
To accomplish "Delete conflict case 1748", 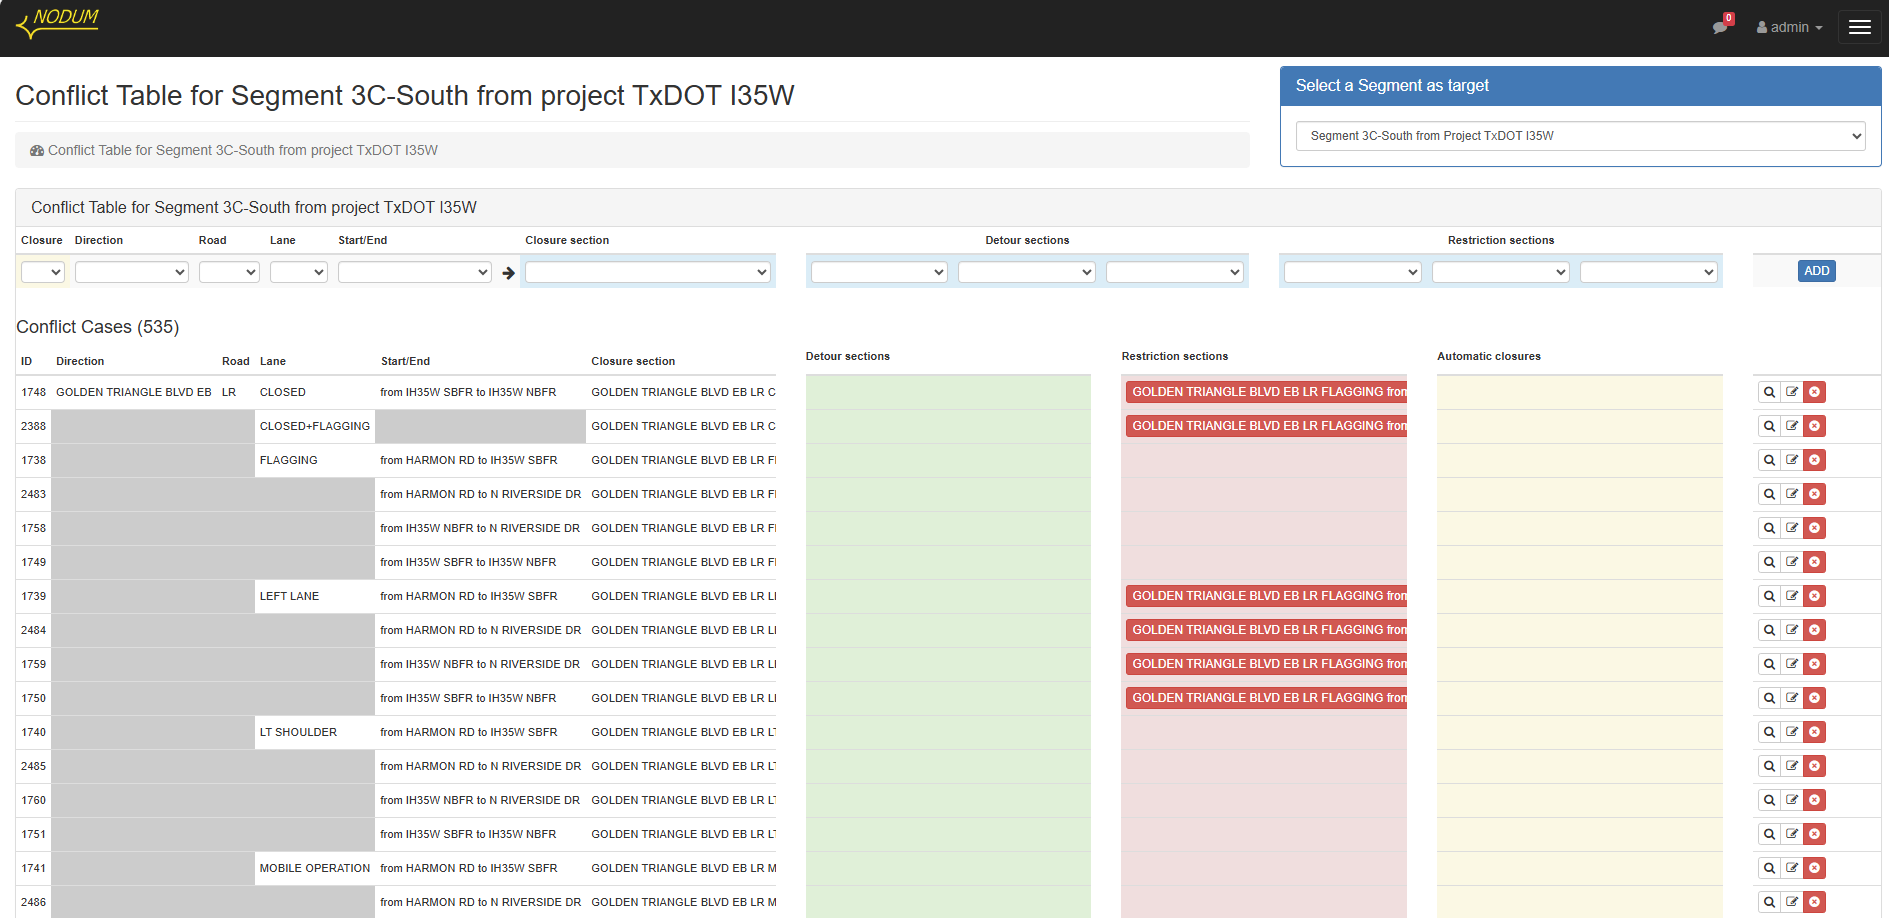I will pos(1815,392).
